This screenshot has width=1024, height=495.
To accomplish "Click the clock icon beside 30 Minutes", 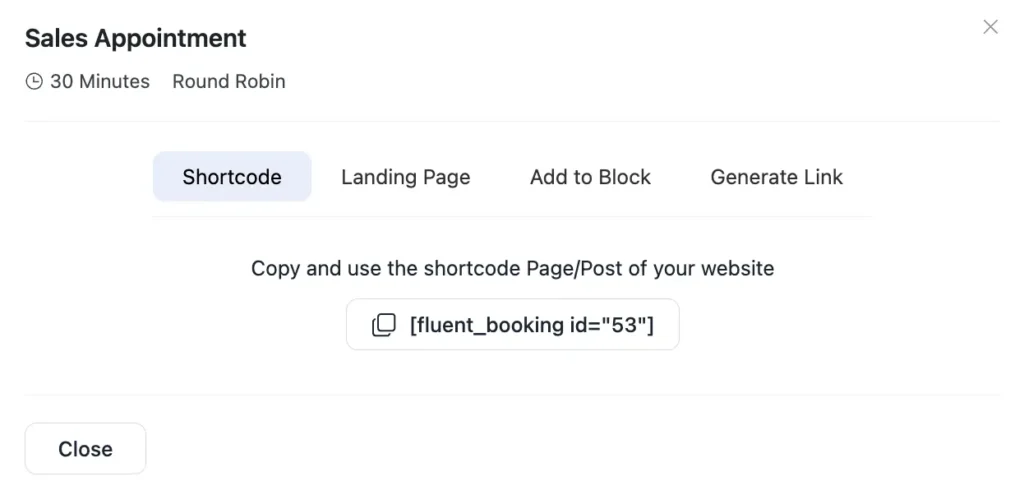I will point(34,82).
